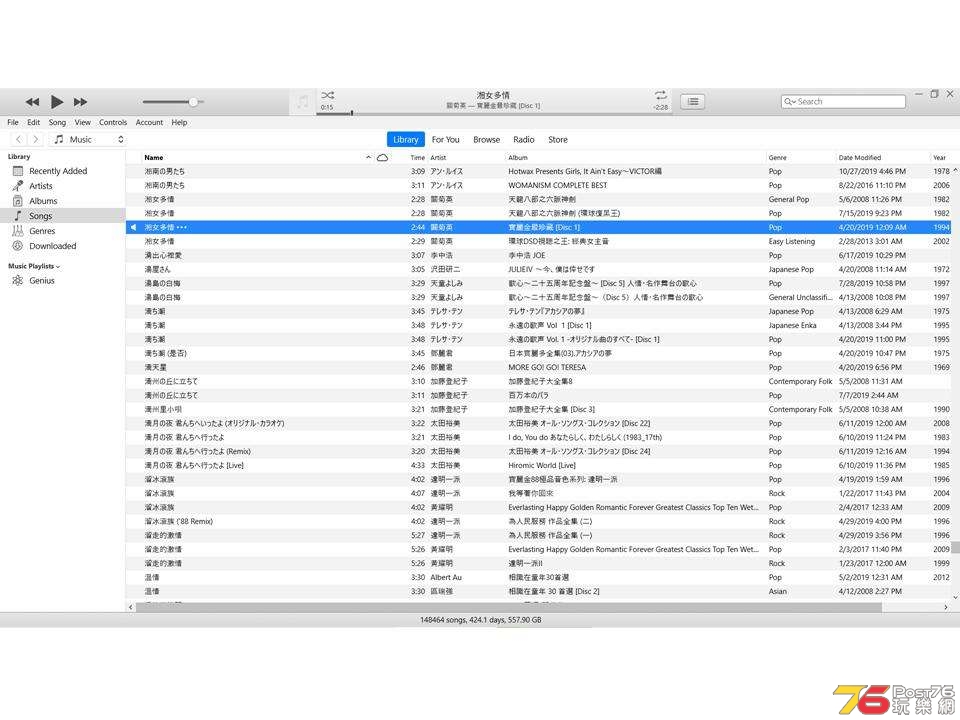Sort by the Genre column header
Screen dimensions: 960x720
(778, 158)
